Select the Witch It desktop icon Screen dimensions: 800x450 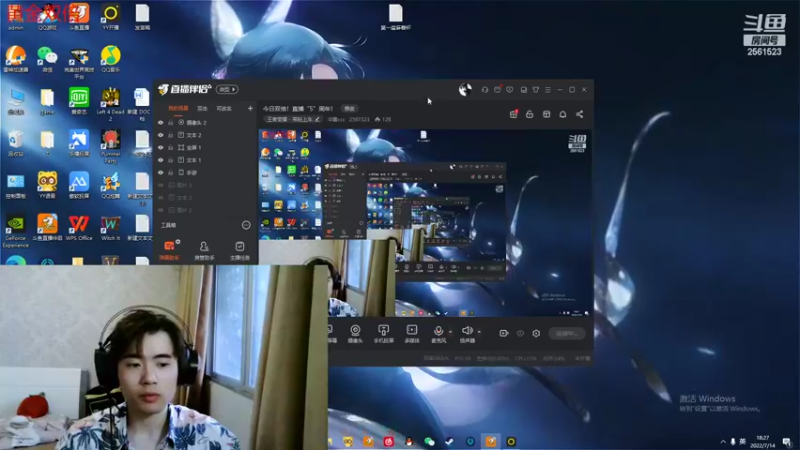point(110,228)
